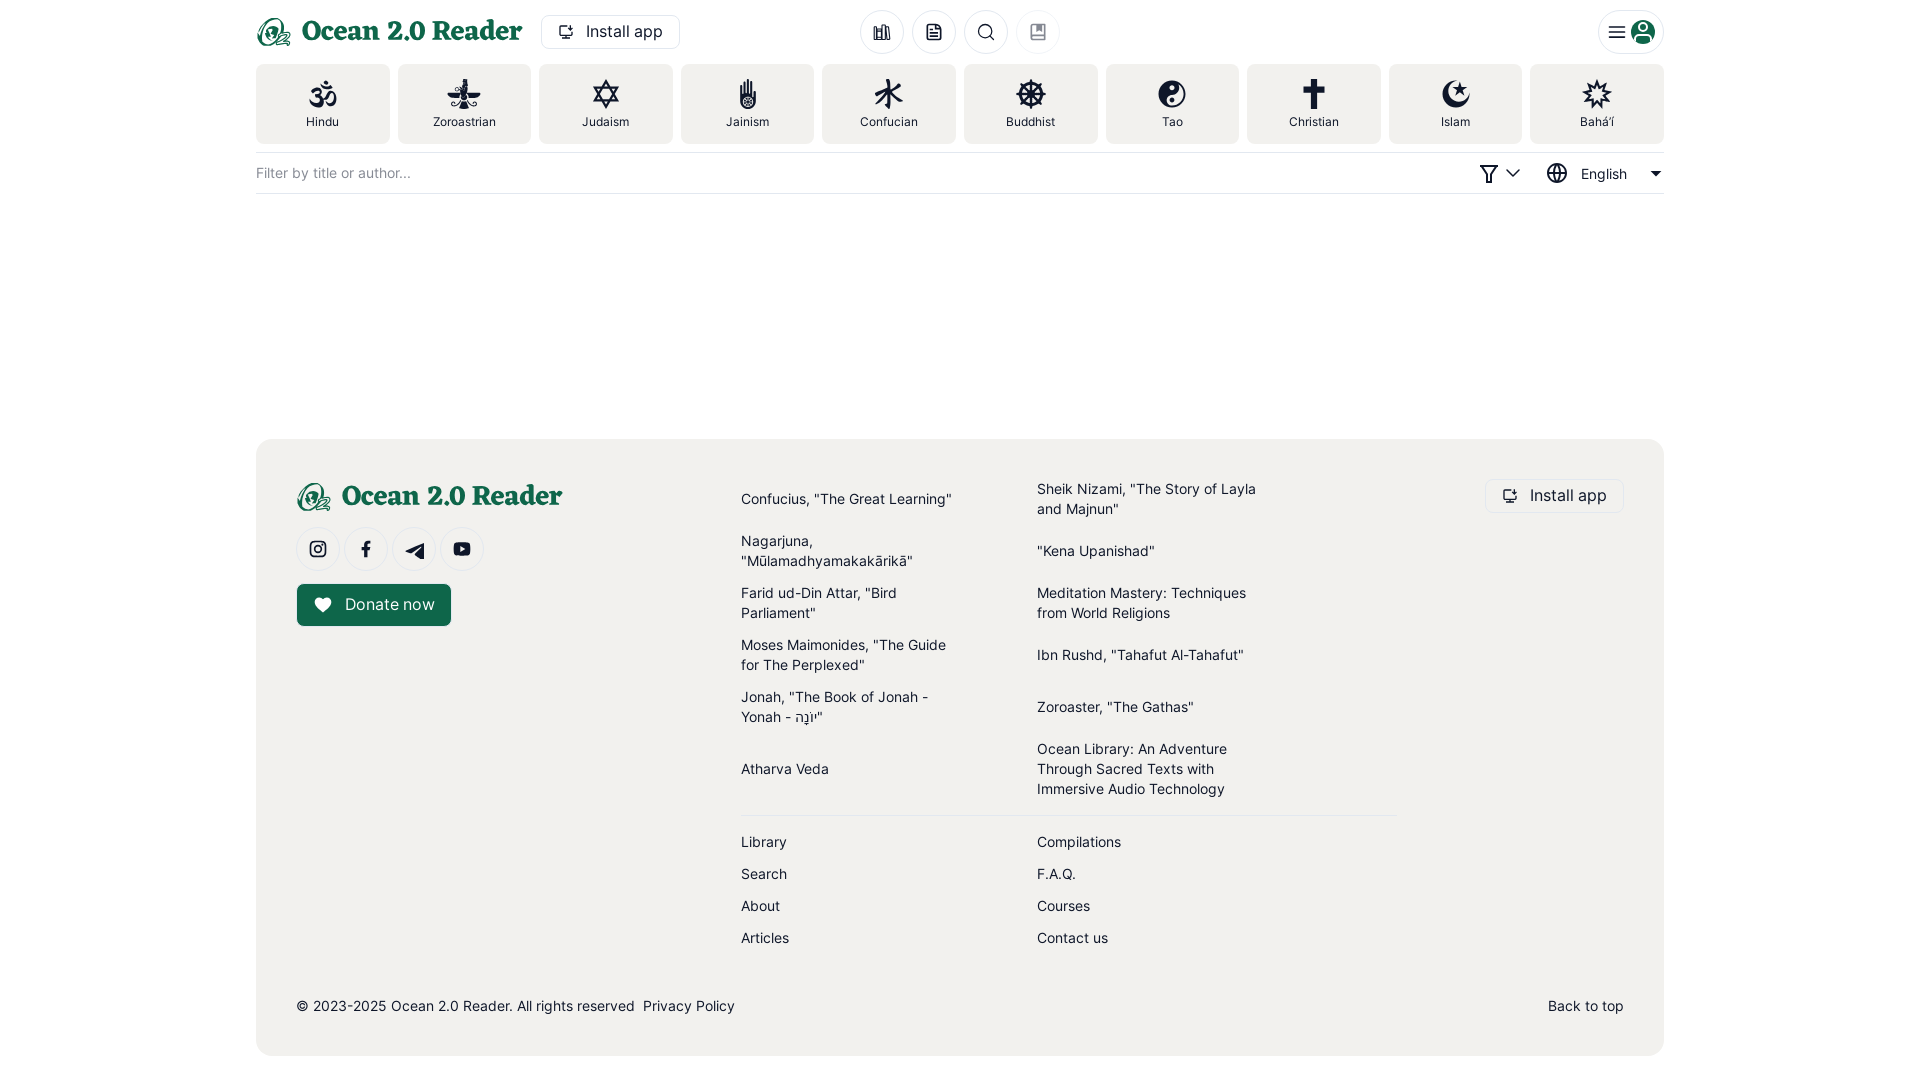The width and height of the screenshot is (1920, 1080).
Task: Select the Jainism hand tile
Action: pos(747,104)
